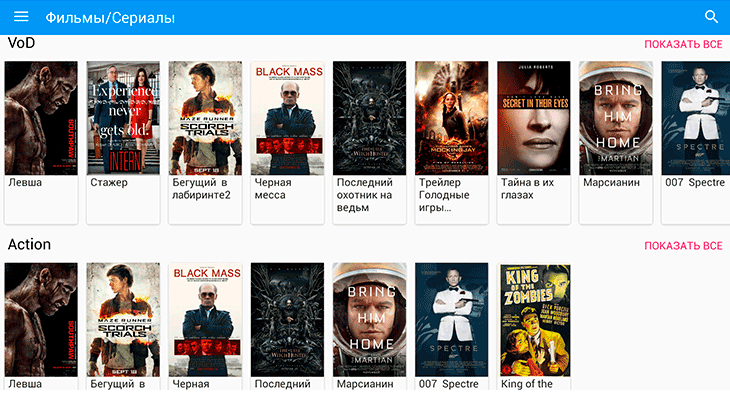This screenshot has width=730, height=400.
Task: Open Стажер (Intern) poster in VoD
Action: [123, 118]
